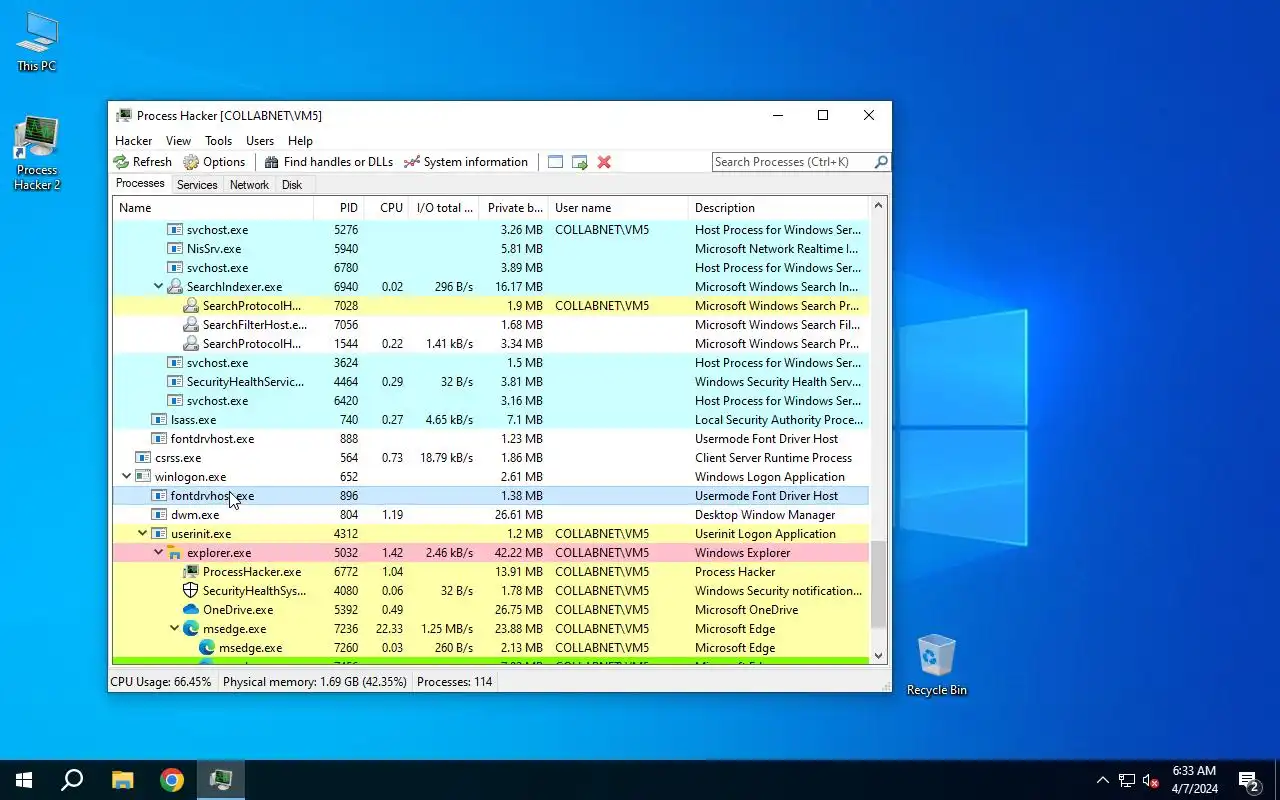Viewport: 1280px width, 800px height.
Task: Click the SecurityHealthSystray shield icon
Action: (191, 591)
